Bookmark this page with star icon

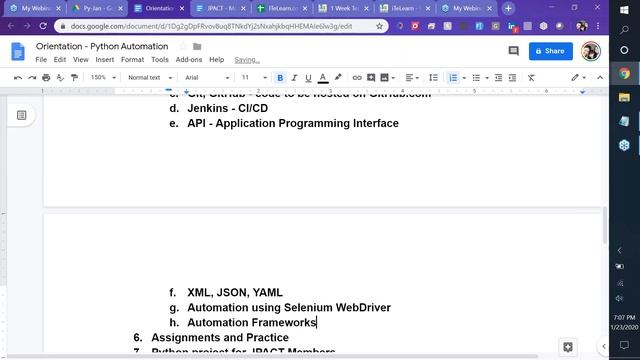tap(379, 26)
